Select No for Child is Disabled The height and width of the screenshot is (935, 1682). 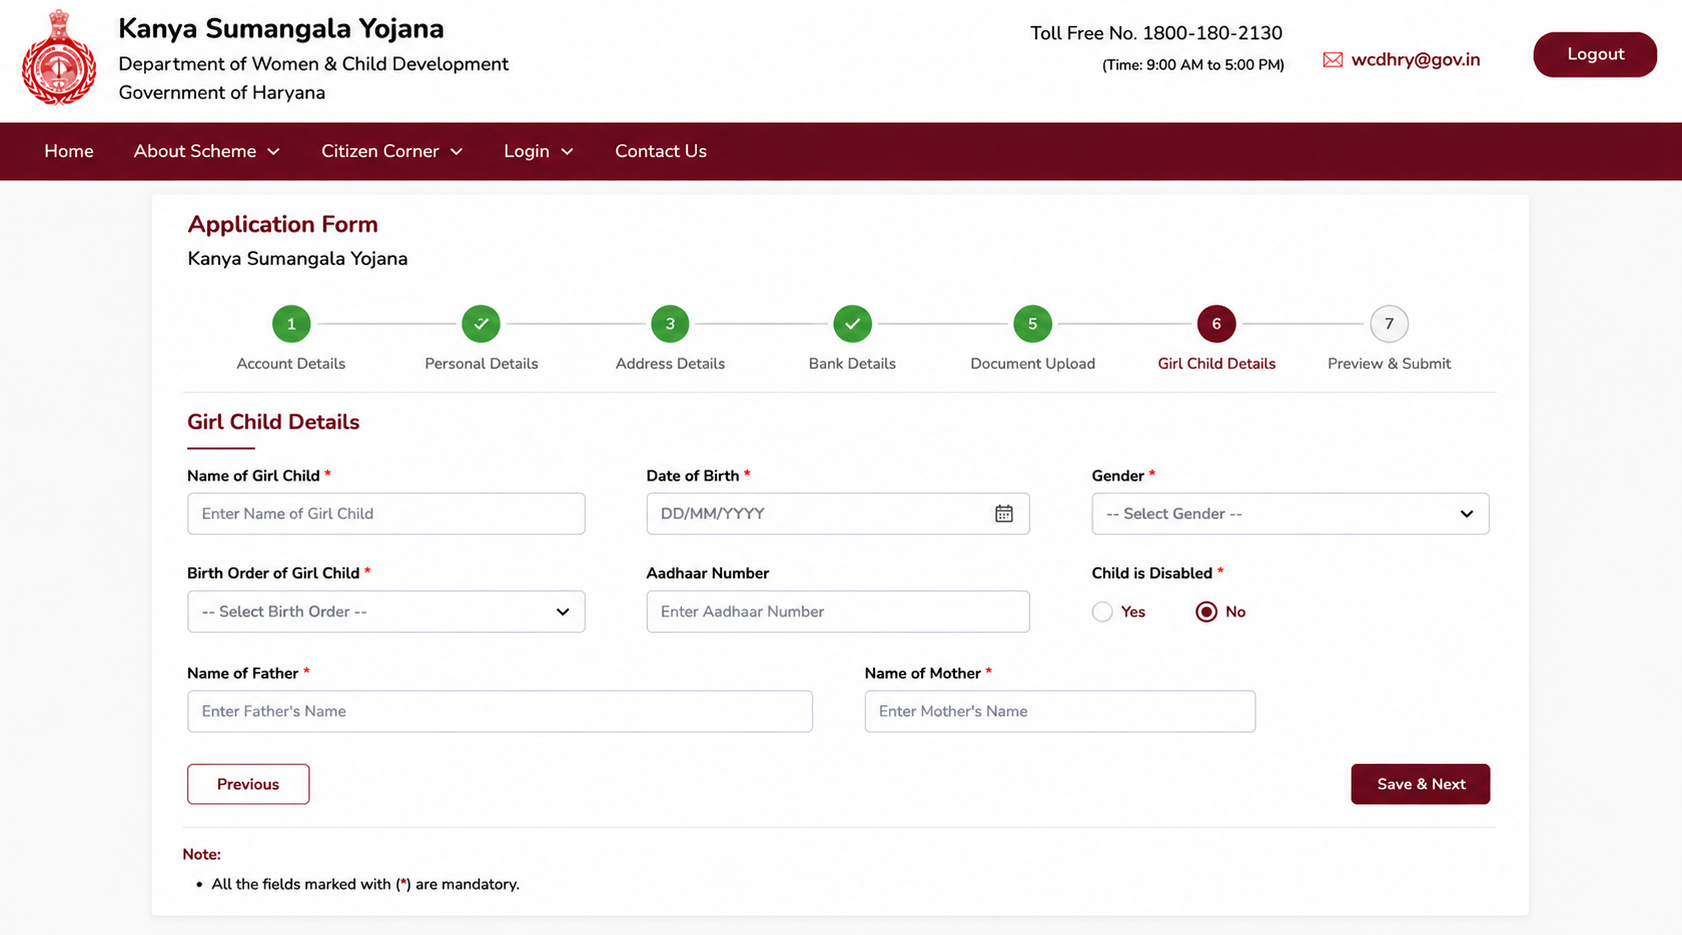1206,612
